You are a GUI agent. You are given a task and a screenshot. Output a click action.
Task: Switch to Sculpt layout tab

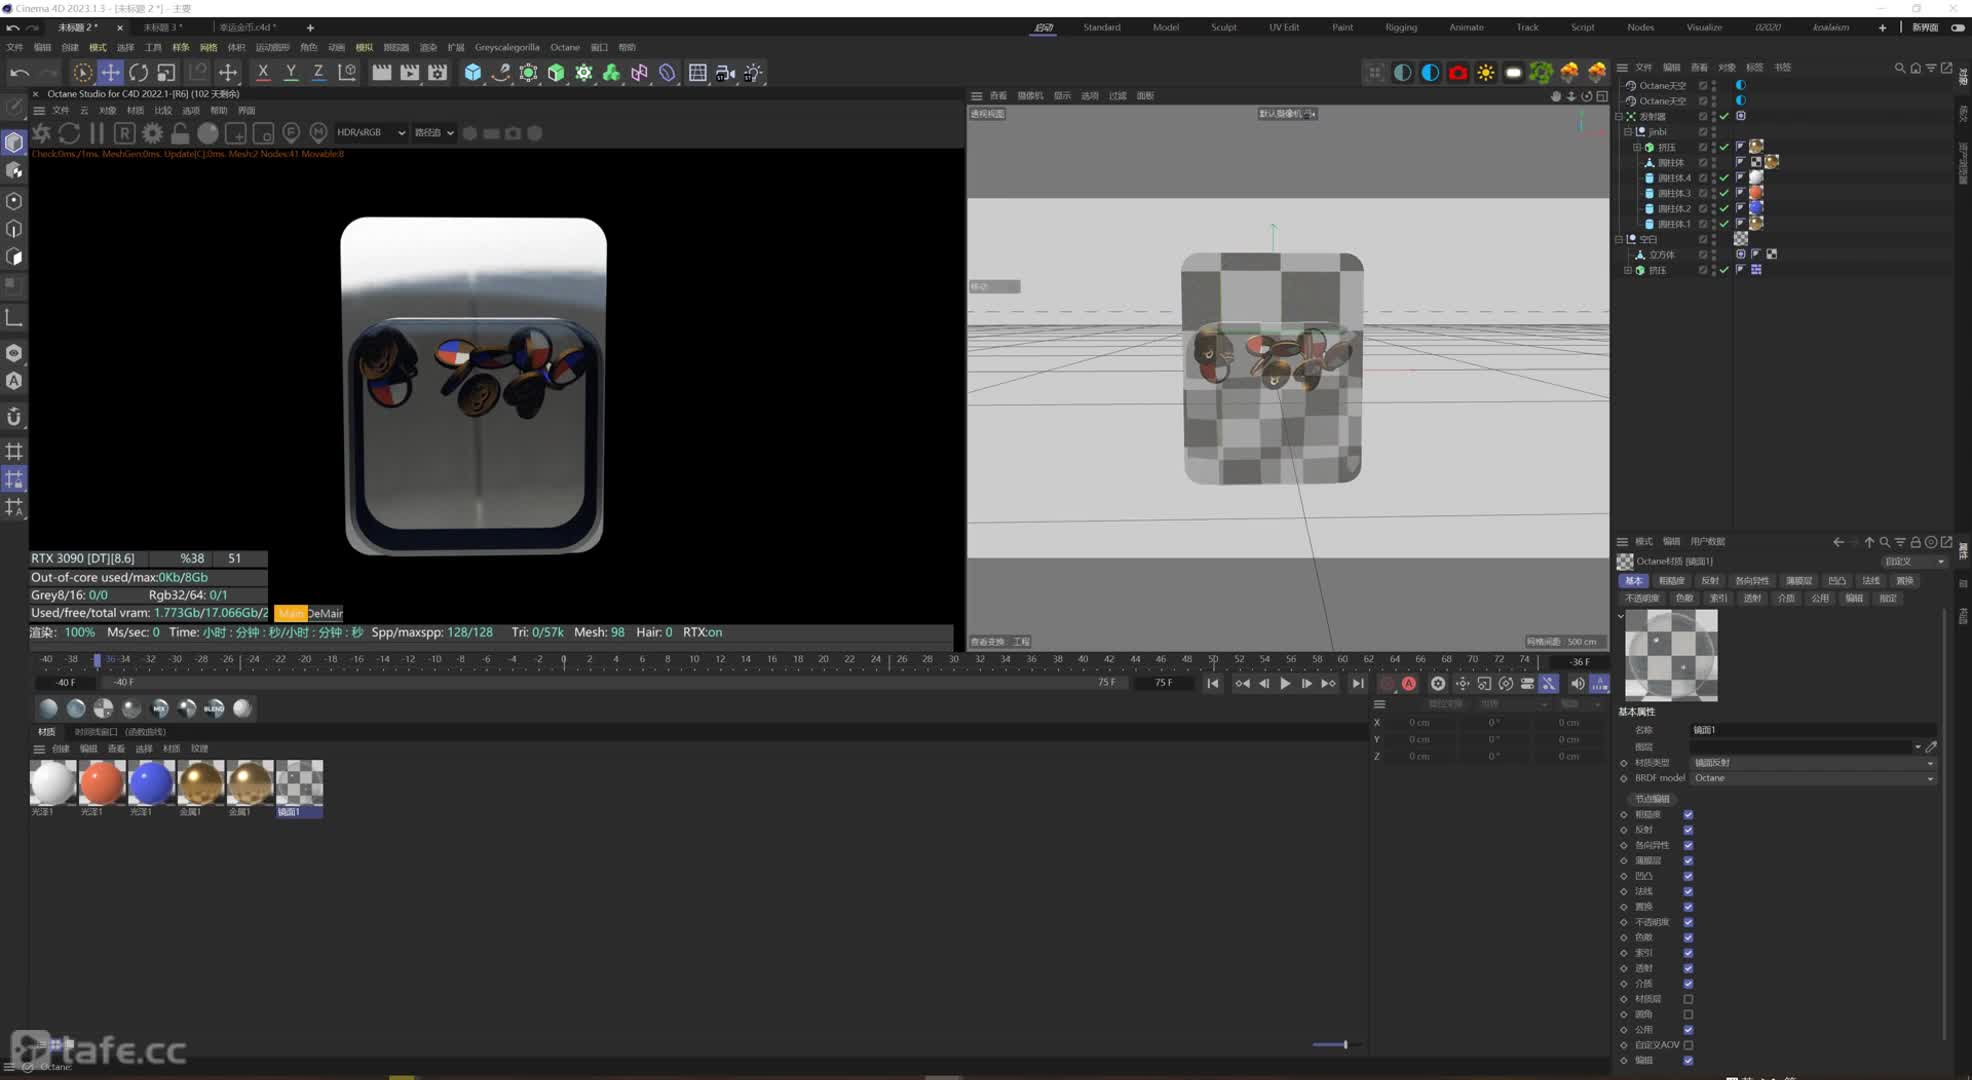1224,27
